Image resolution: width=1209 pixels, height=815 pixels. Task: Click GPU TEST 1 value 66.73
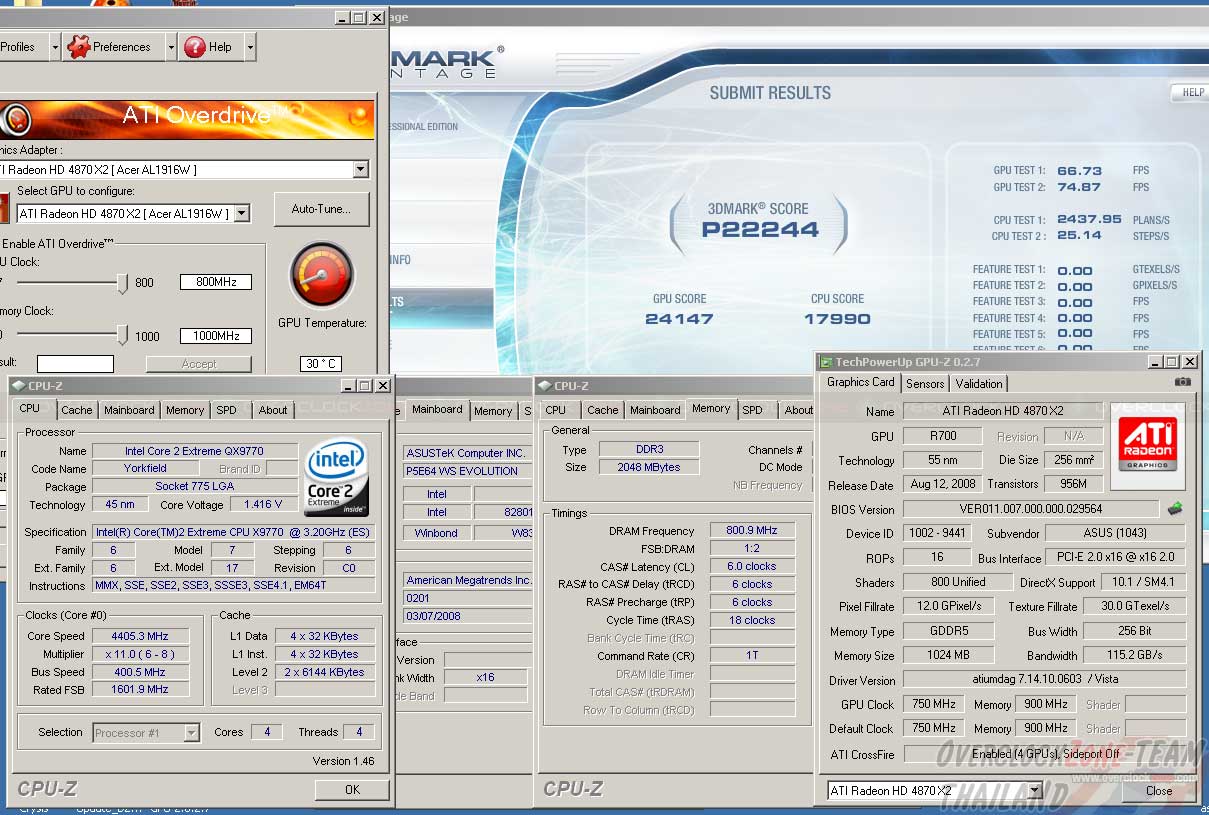click(x=1079, y=171)
